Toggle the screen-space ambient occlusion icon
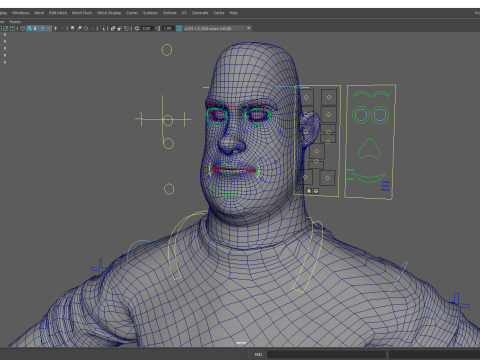 pyautogui.click(x=86, y=28)
